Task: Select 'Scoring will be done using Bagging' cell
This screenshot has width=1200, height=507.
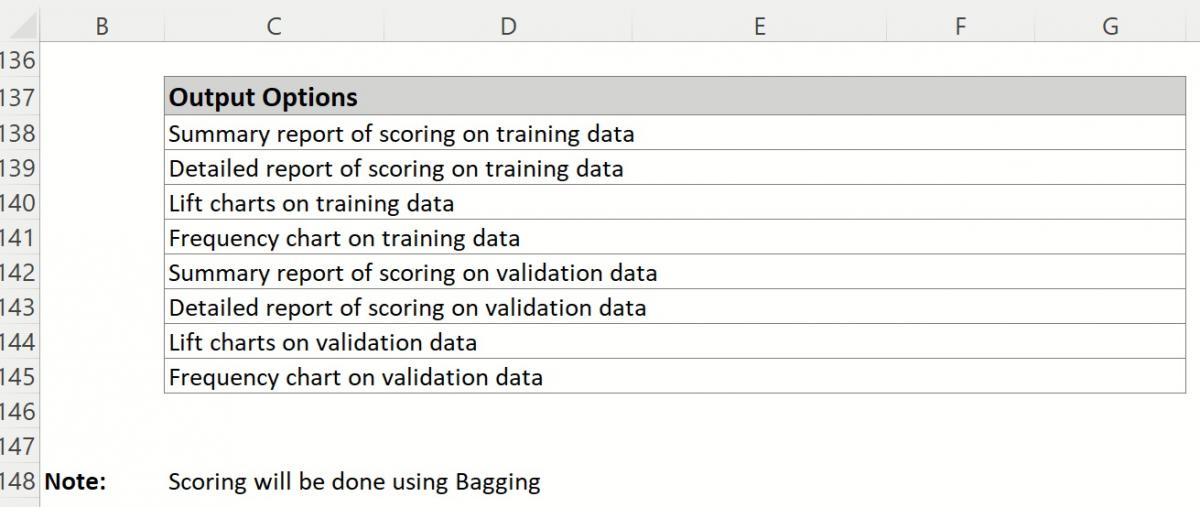Action: (x=354, y=482)
